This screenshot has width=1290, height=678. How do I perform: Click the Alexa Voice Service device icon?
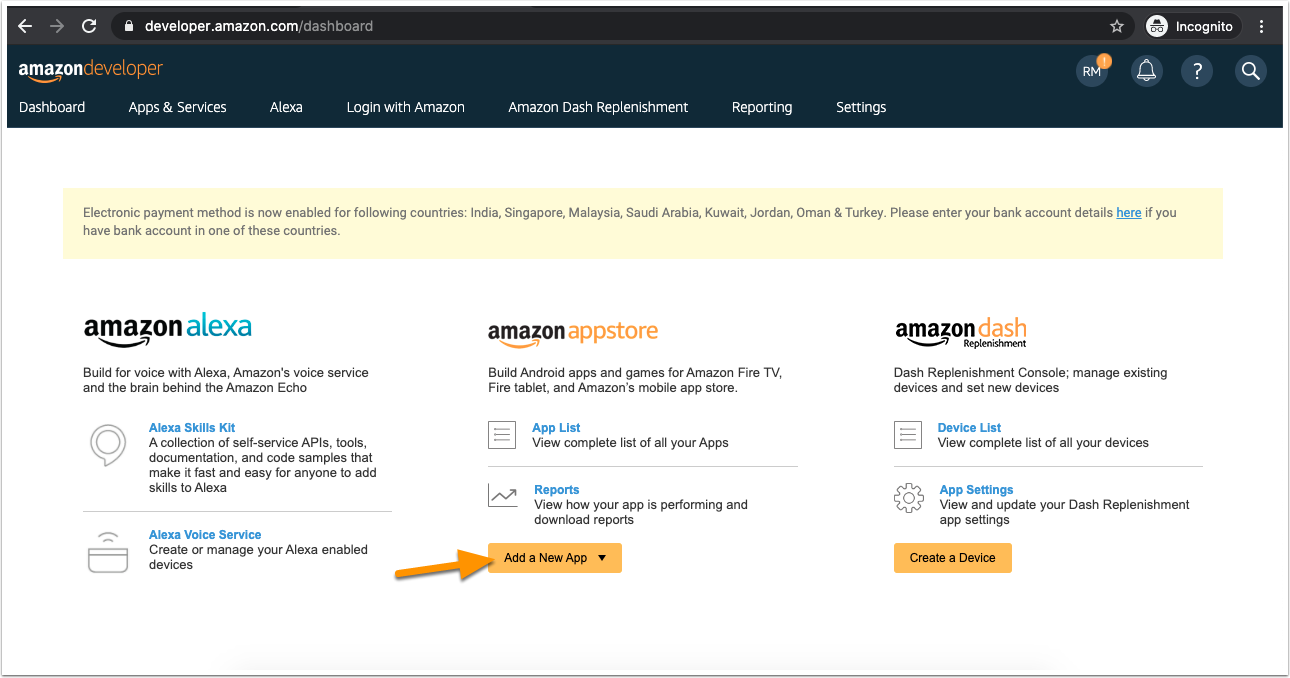coord(108,552)
